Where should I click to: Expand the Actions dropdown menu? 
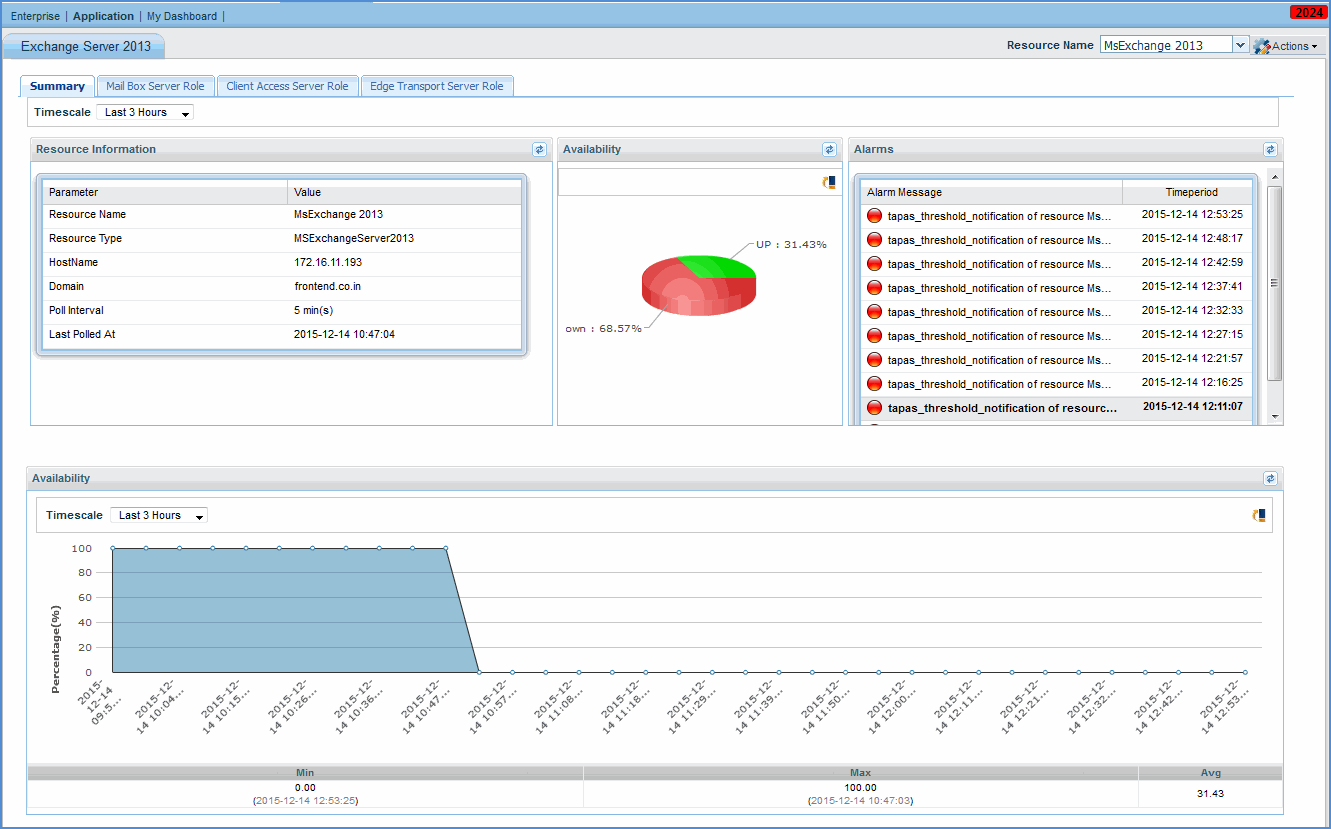pyautogui.click(x=1292, y=45)
